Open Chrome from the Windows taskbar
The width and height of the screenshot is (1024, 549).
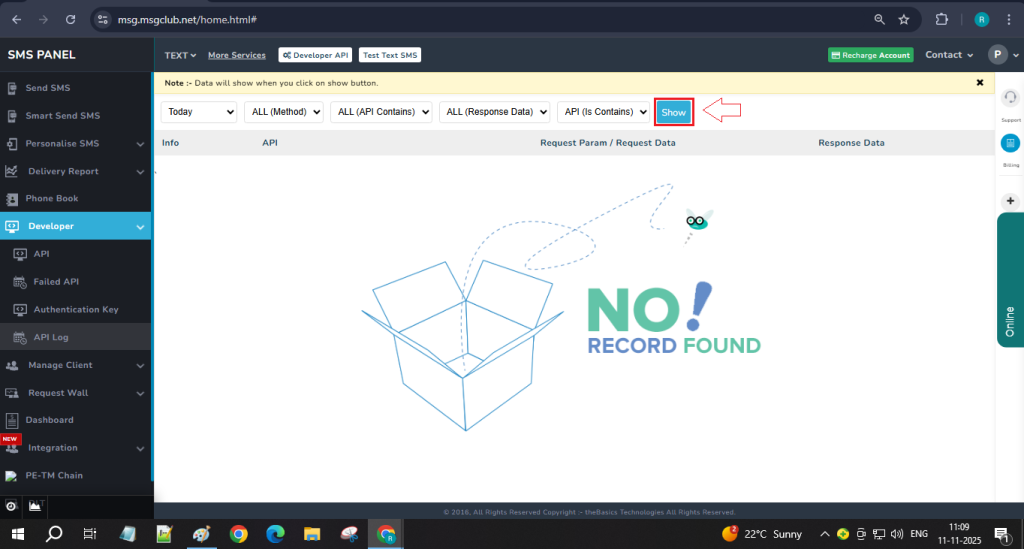[x=238, y=534]
